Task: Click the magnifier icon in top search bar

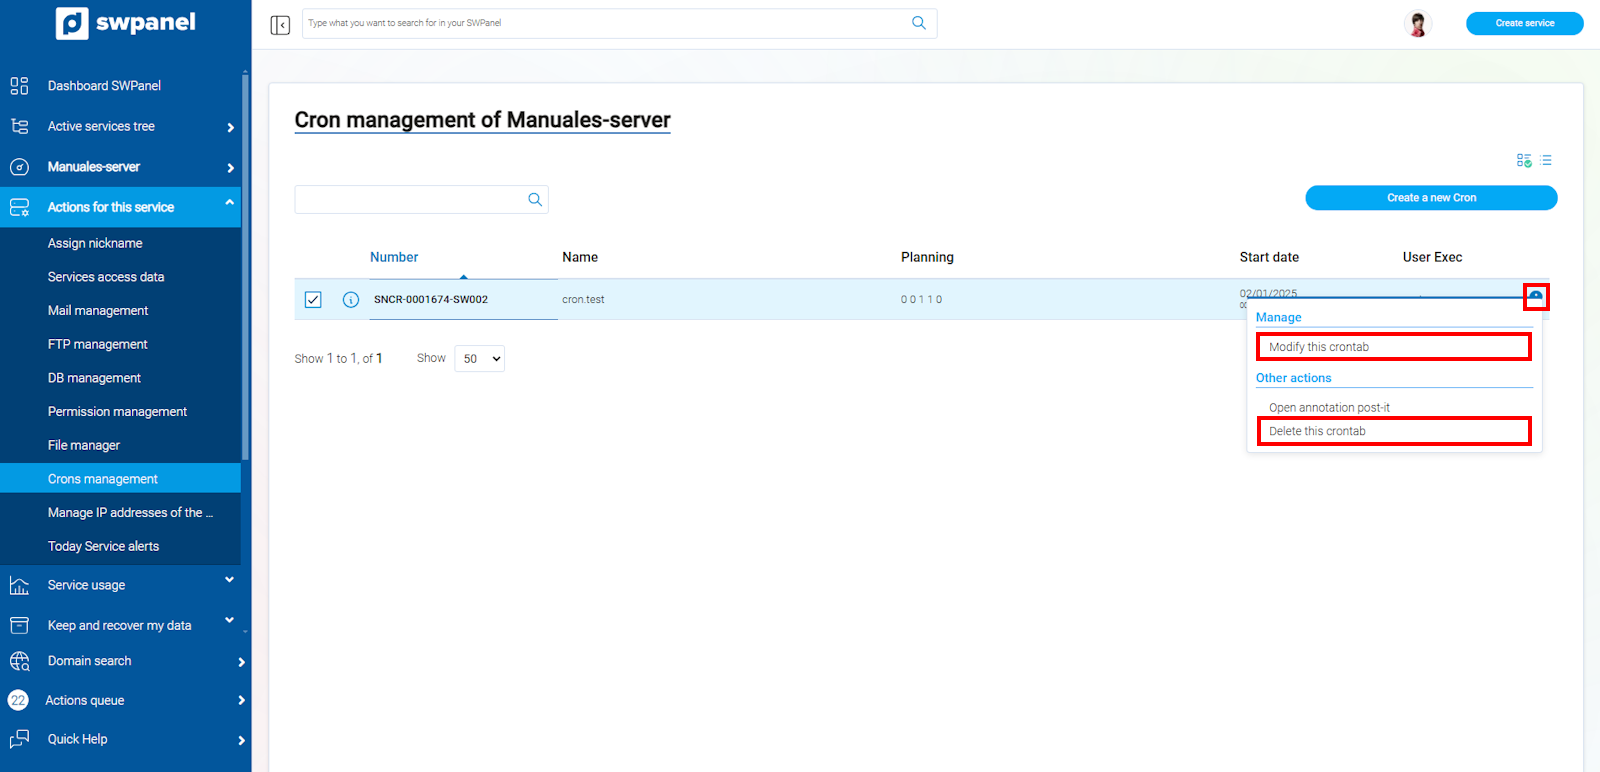Action: tap(918, 23)
